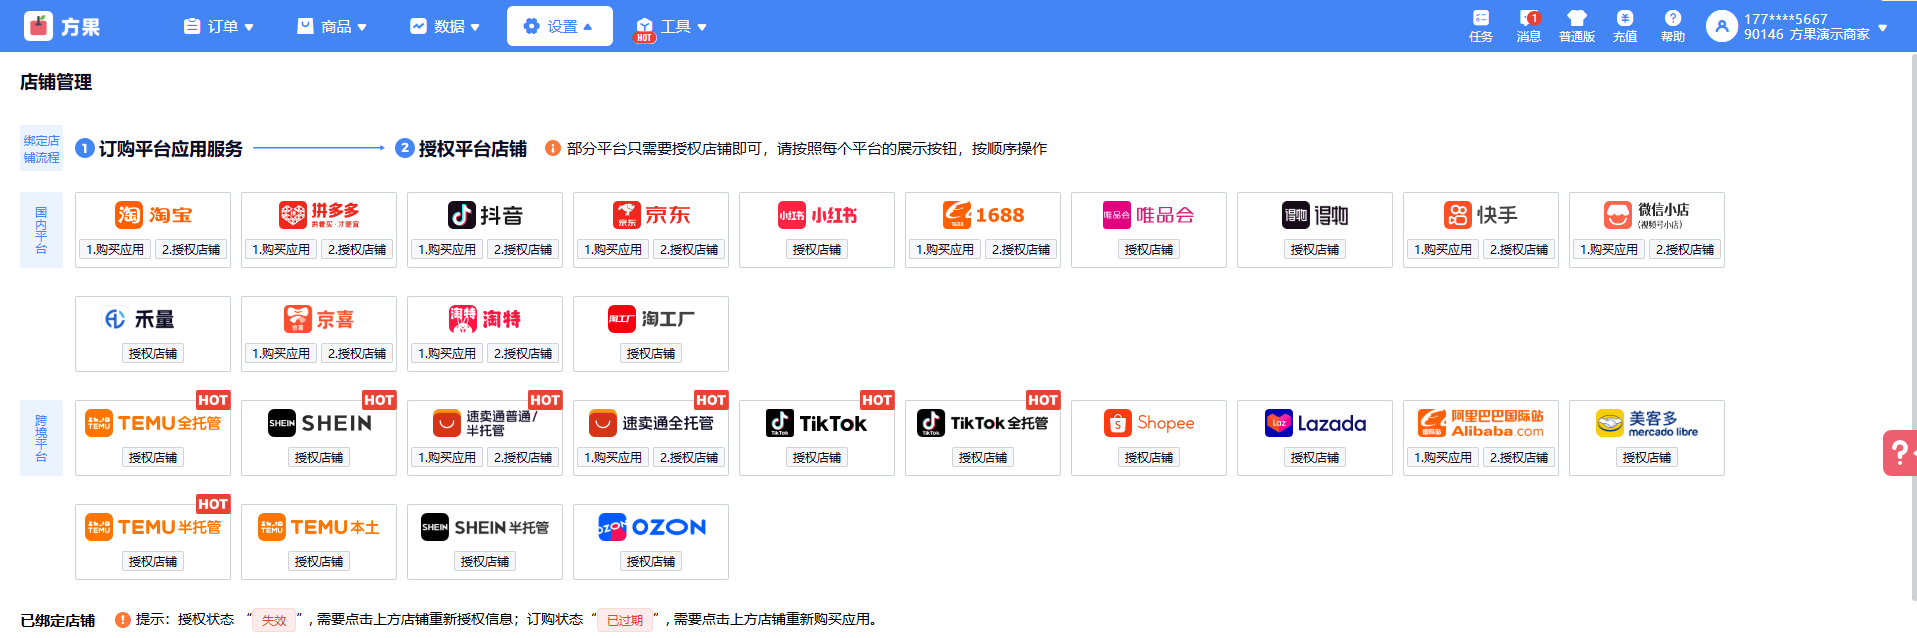Click the 1688 platform logo
The height and width of the screenshot is (638, 1917).
click(x=983, y=215)
